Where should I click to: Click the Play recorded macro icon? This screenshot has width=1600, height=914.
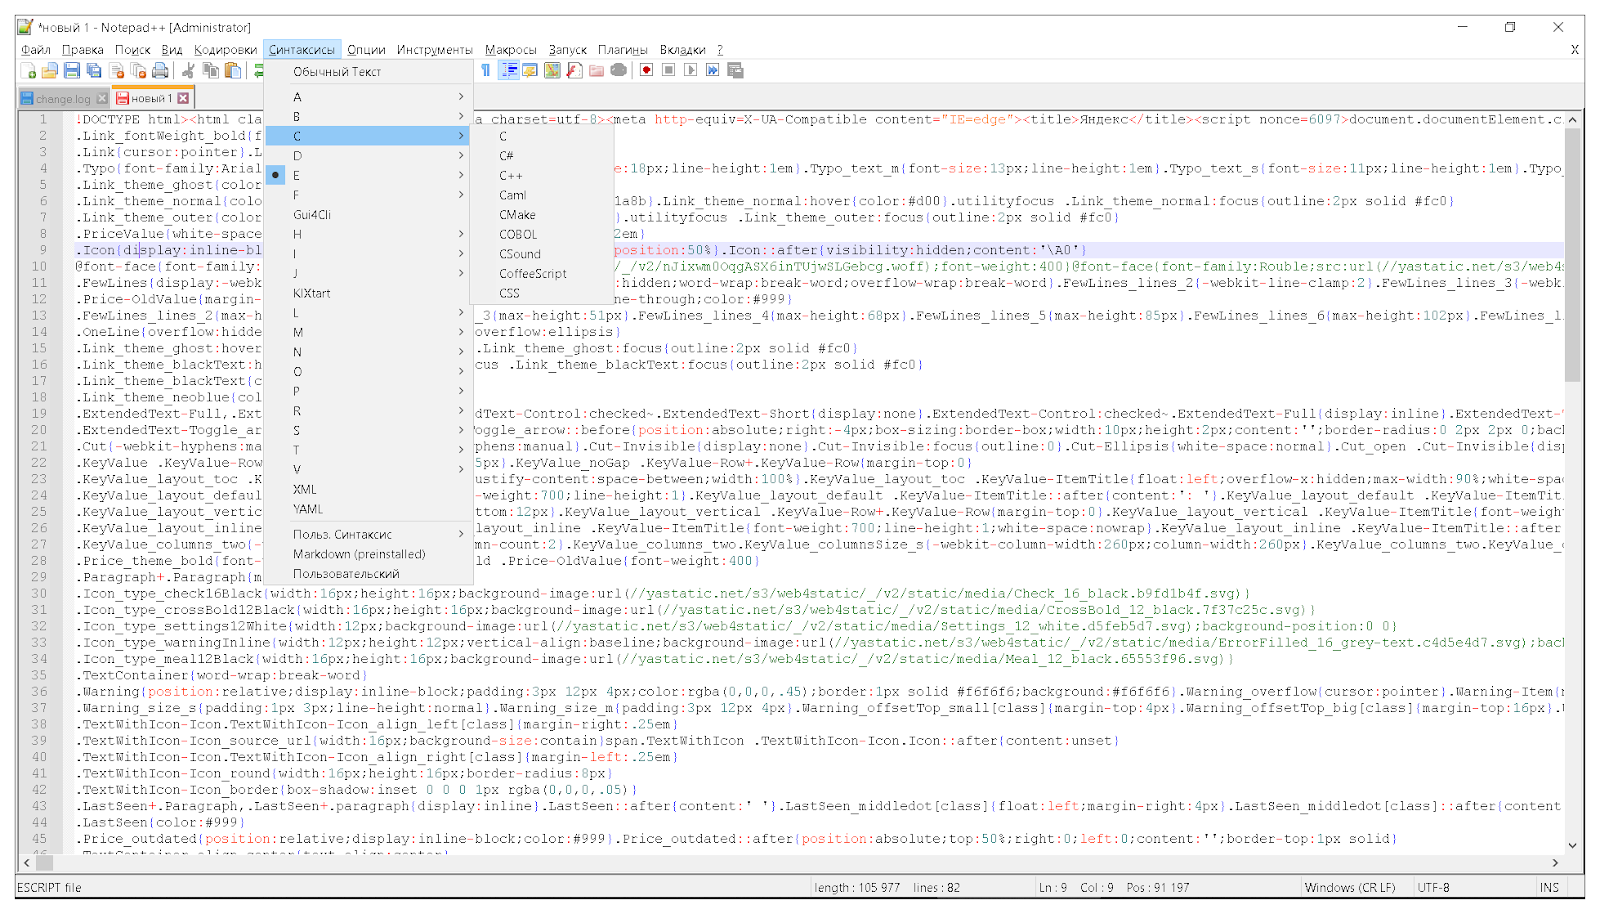(690, 70)
